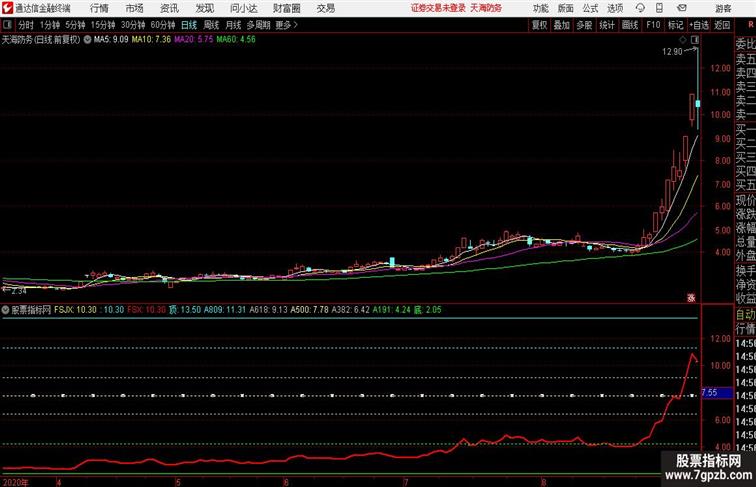
Task: Open the mail envelope icon
Action: 682,8
